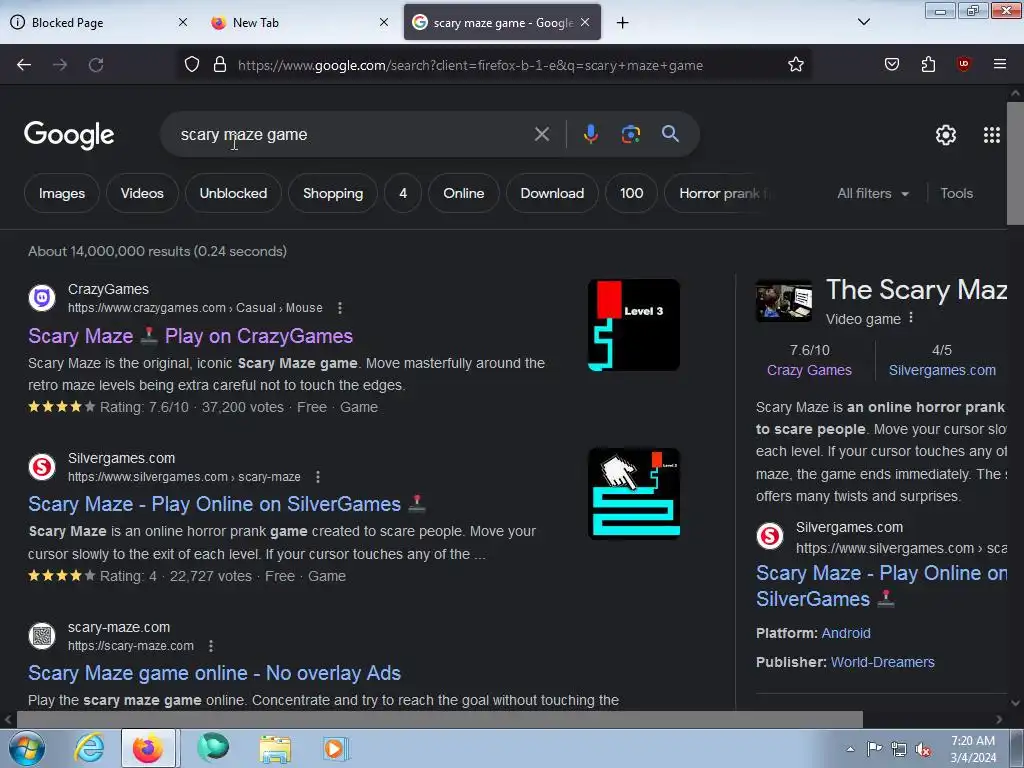Go to the Google logo homepage
Image resolution: width=1024 pixels, height=768 pixels.
(x=69, y=135)
